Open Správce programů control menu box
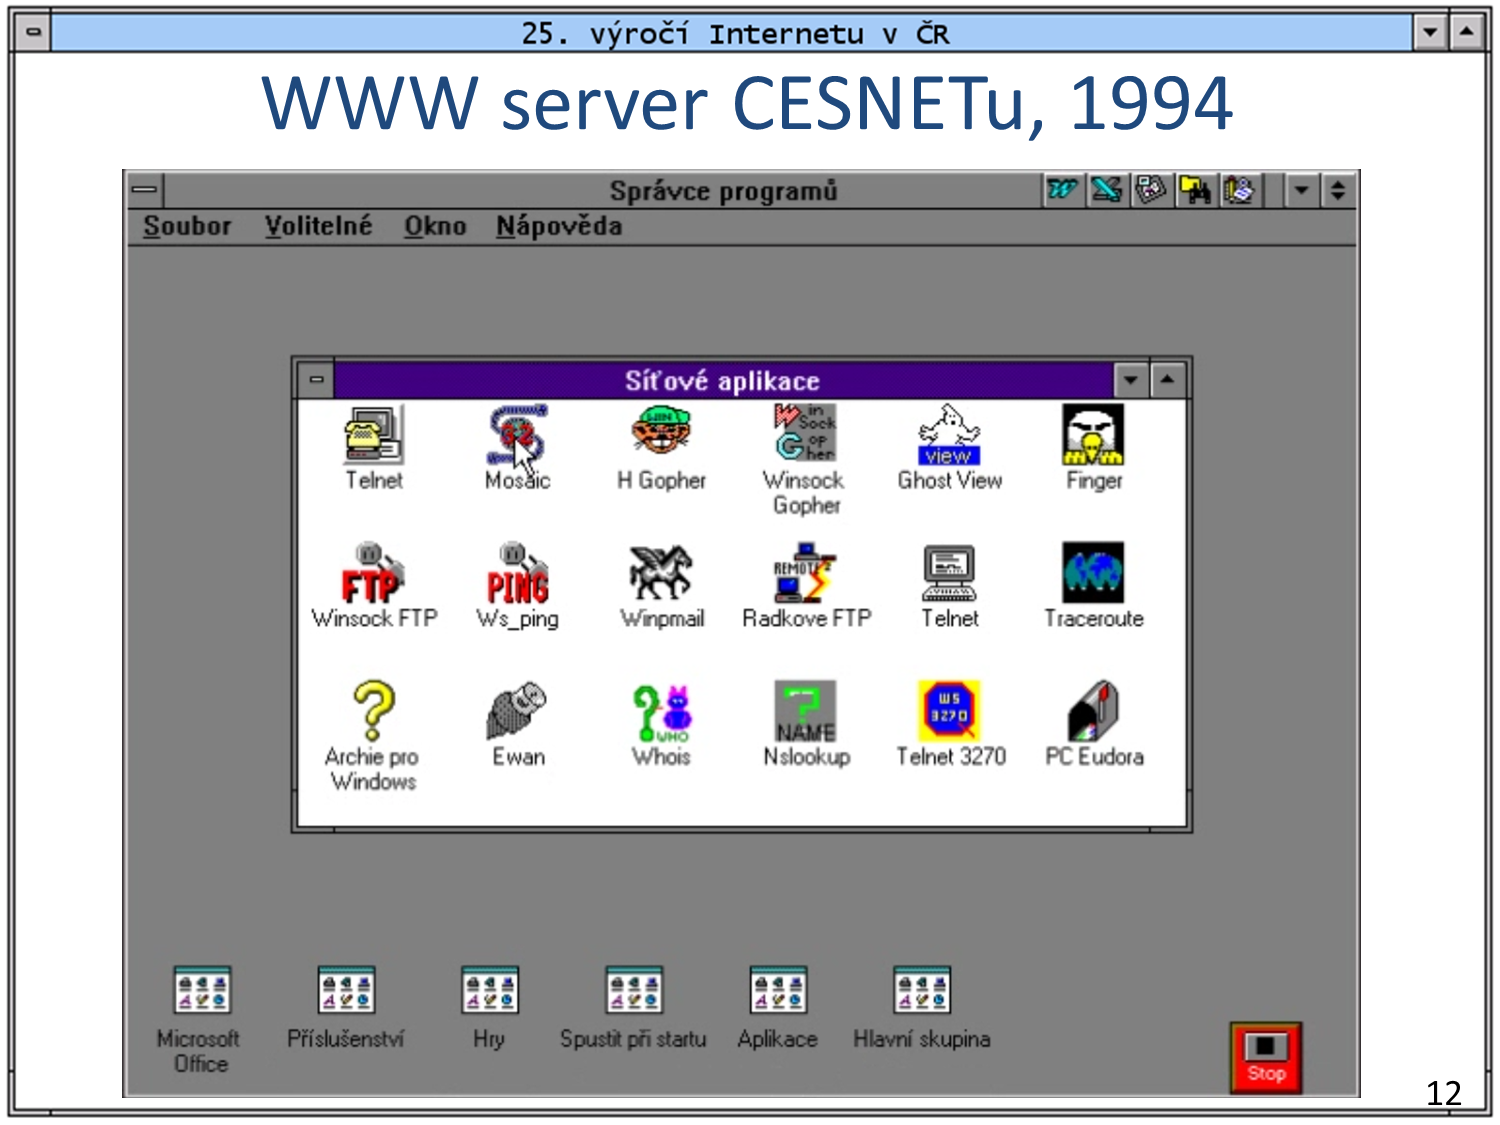 pyautogui.click(x=145, y=189)
